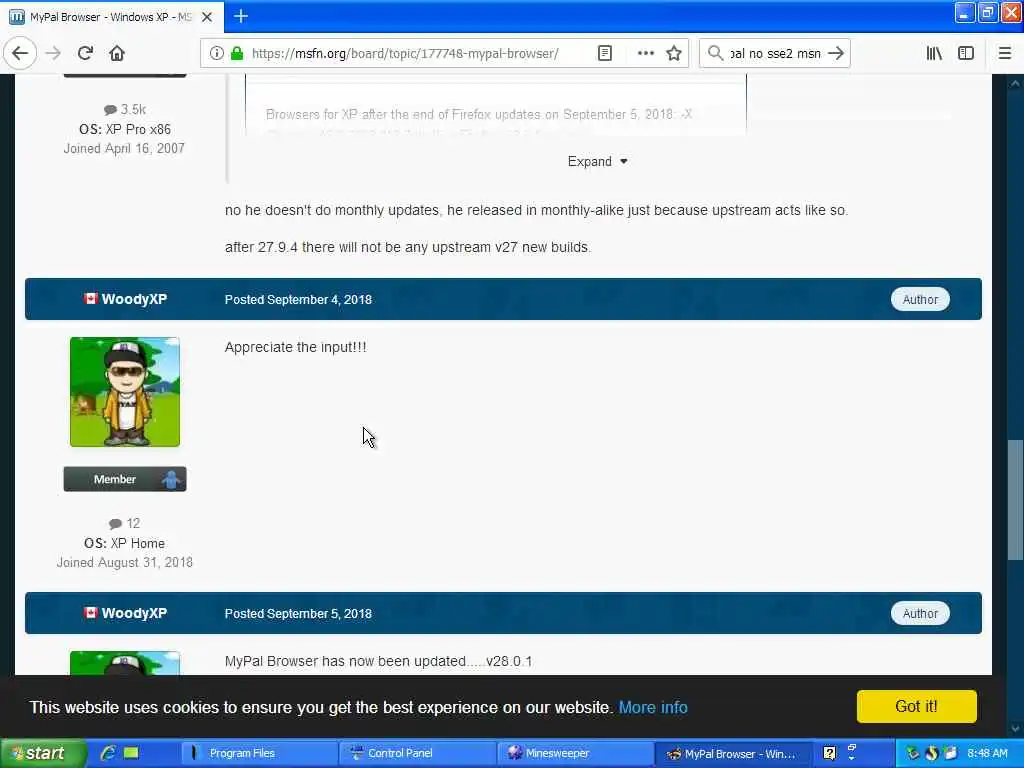
Task: Click the scrollbar up arrow
Action: tap(1015, 83)
